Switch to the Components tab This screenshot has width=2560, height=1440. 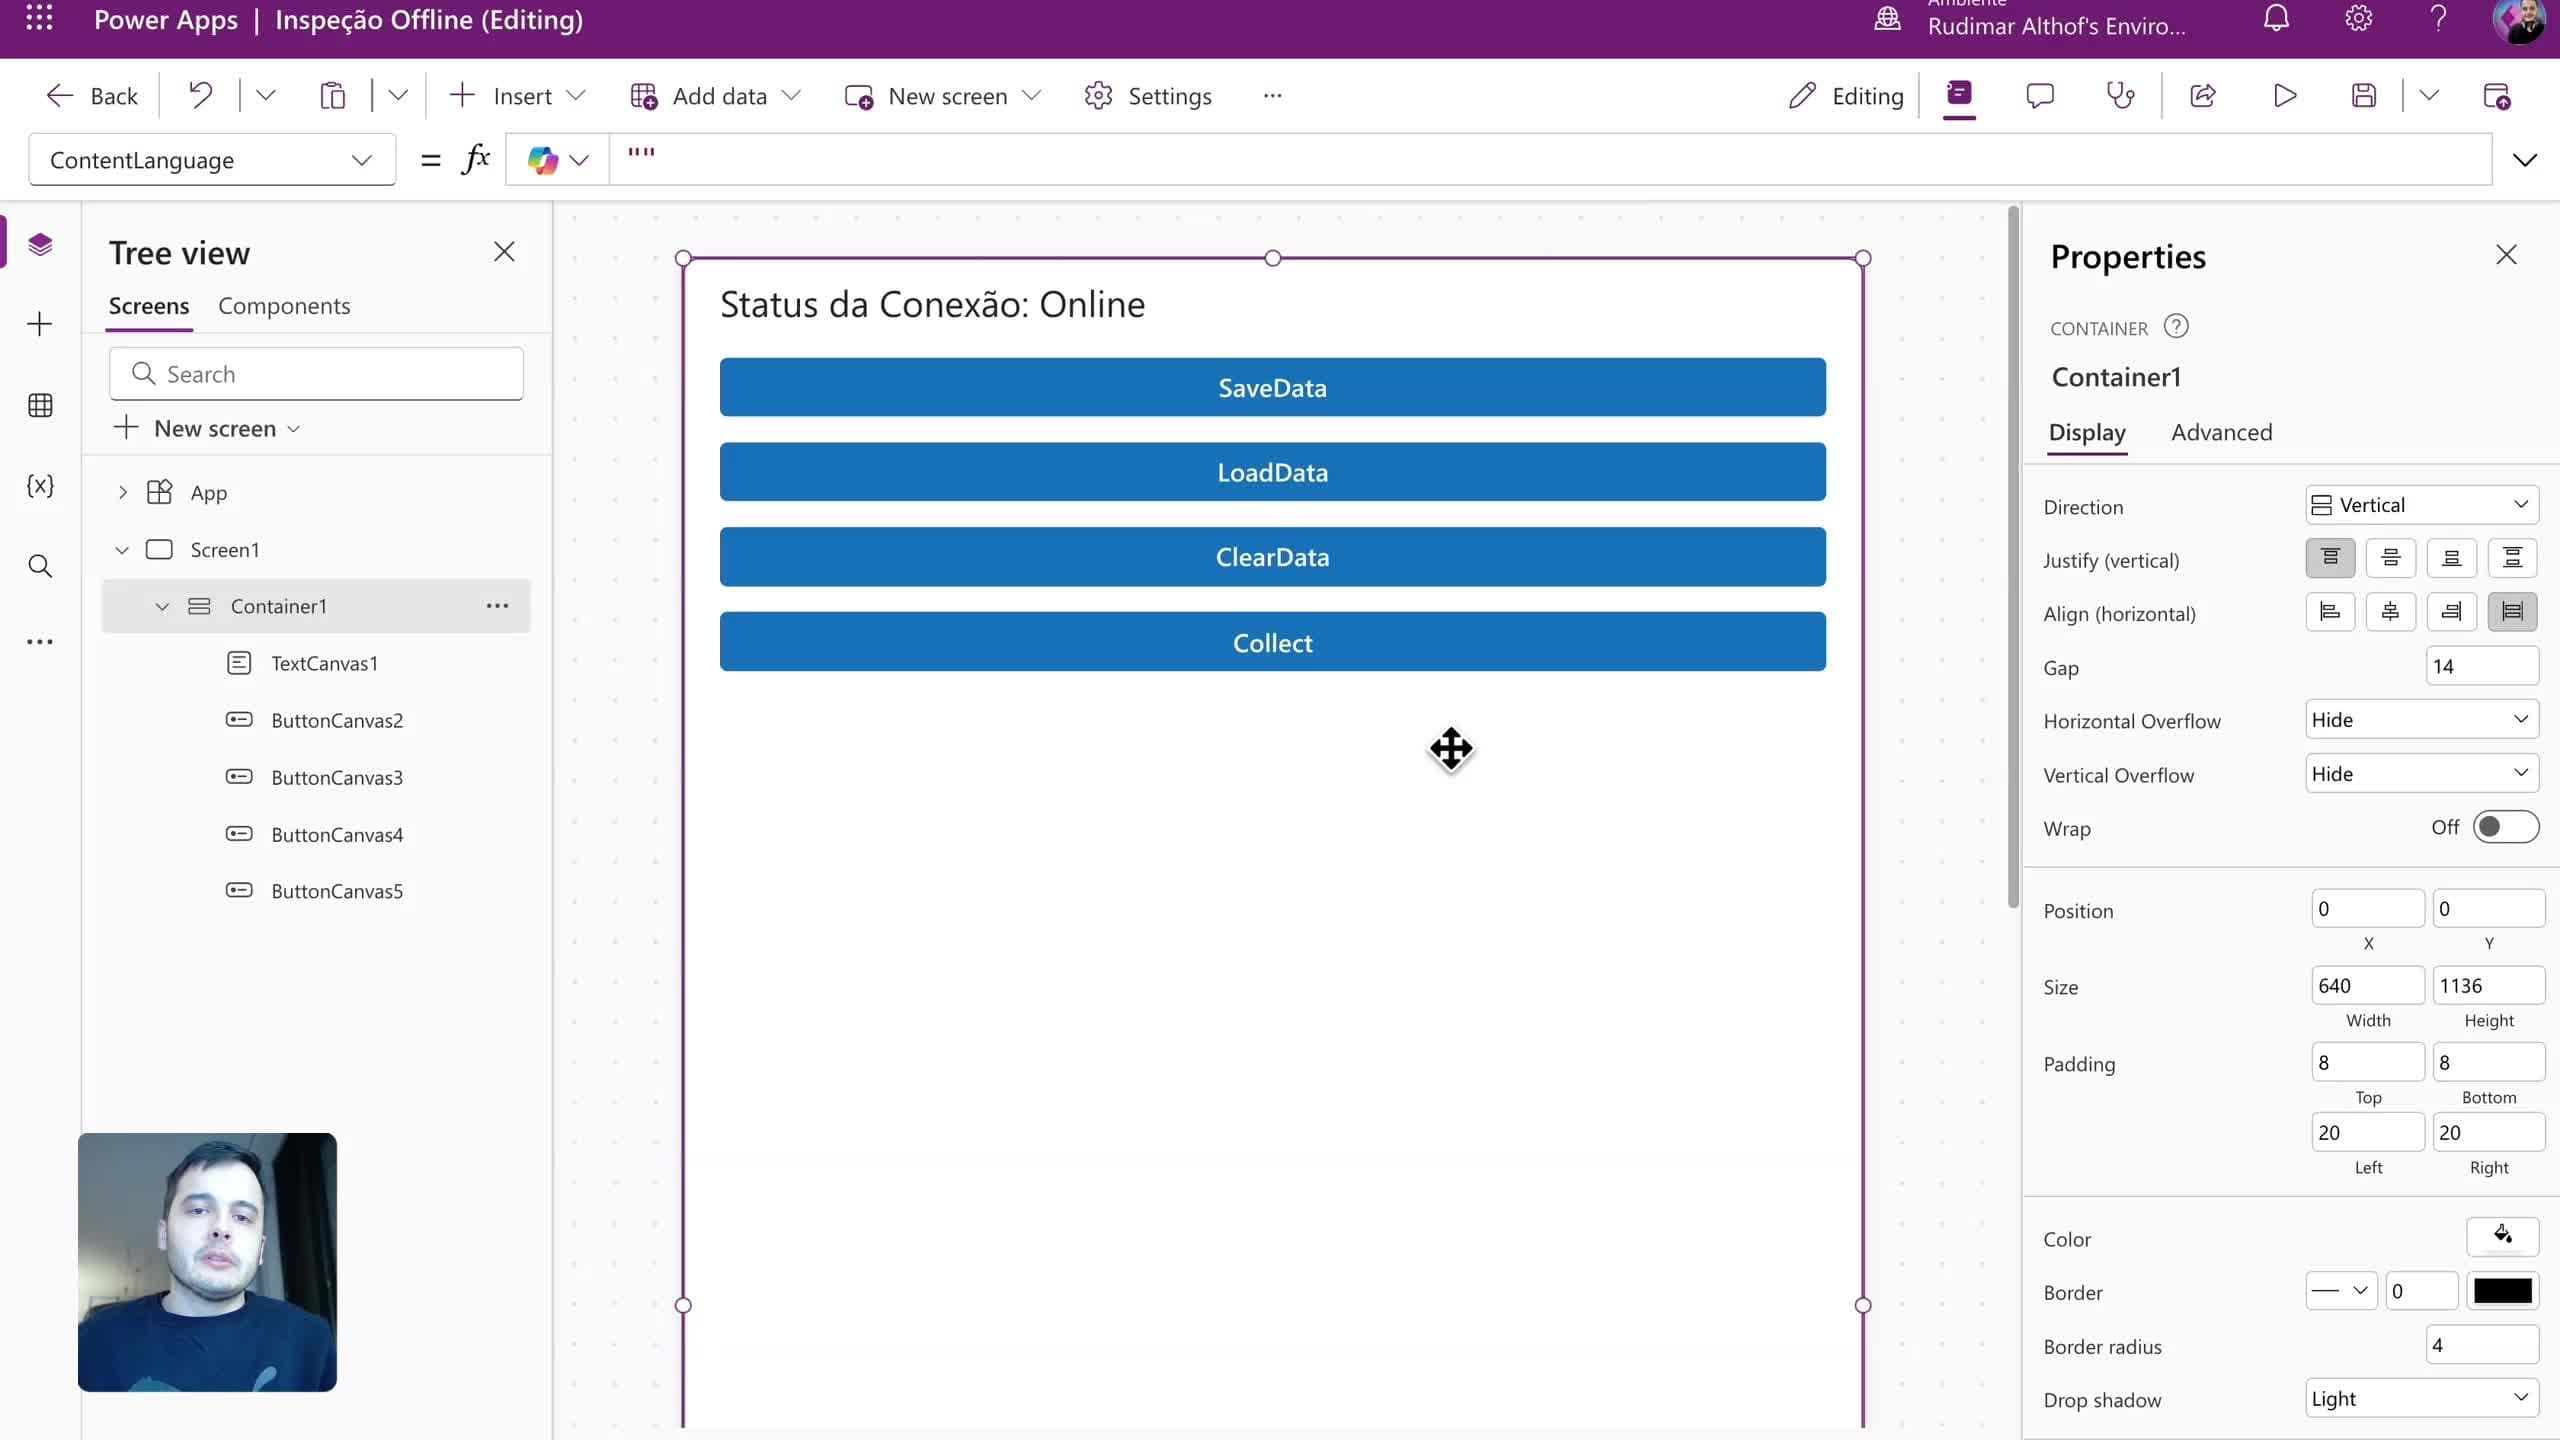click(x=284, y=306)
